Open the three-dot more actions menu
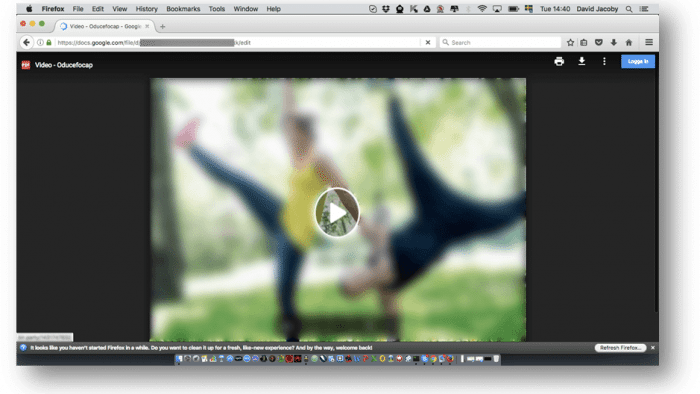The image size is (700, 394). pos(604,62)
